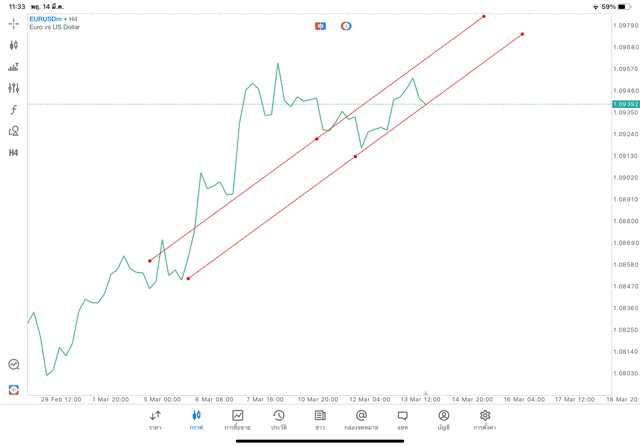Activate the crosshair cursor tool
The height and width of the screenshot is (447, 640).
point(13,23)
